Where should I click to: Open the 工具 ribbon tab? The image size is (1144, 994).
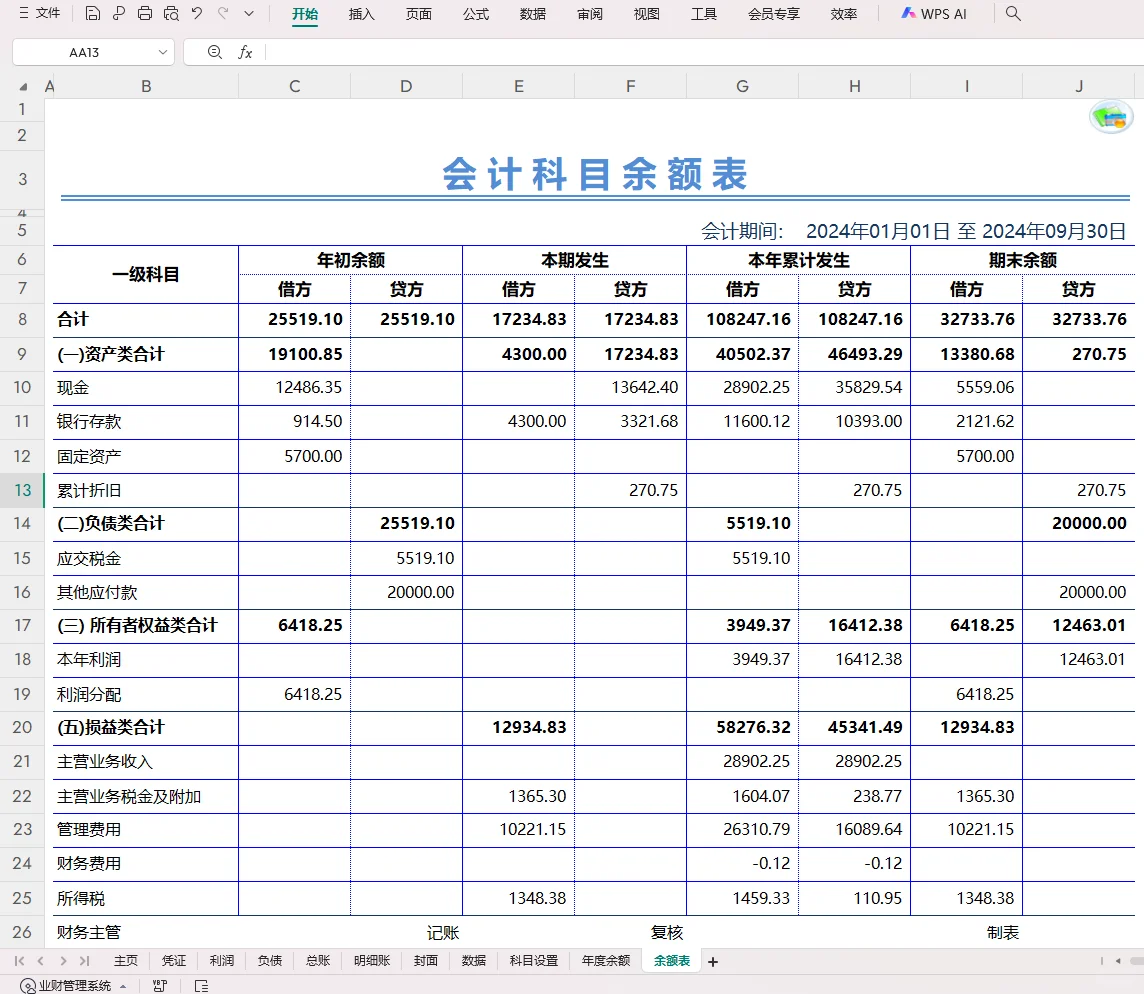click(703, 14)
